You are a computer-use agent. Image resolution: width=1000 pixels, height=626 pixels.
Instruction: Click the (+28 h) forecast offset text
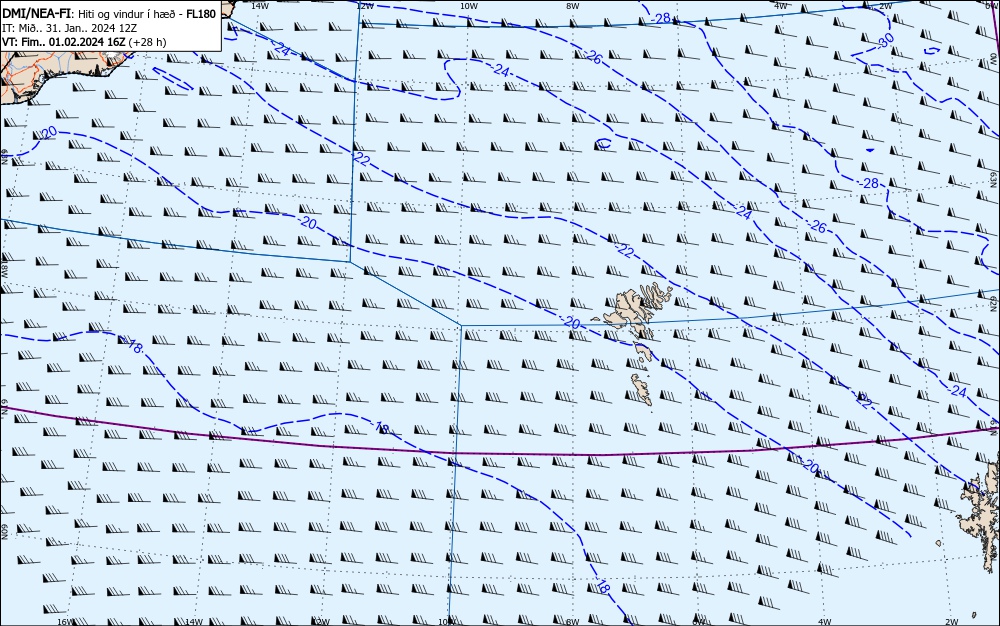tap(147, 42)
